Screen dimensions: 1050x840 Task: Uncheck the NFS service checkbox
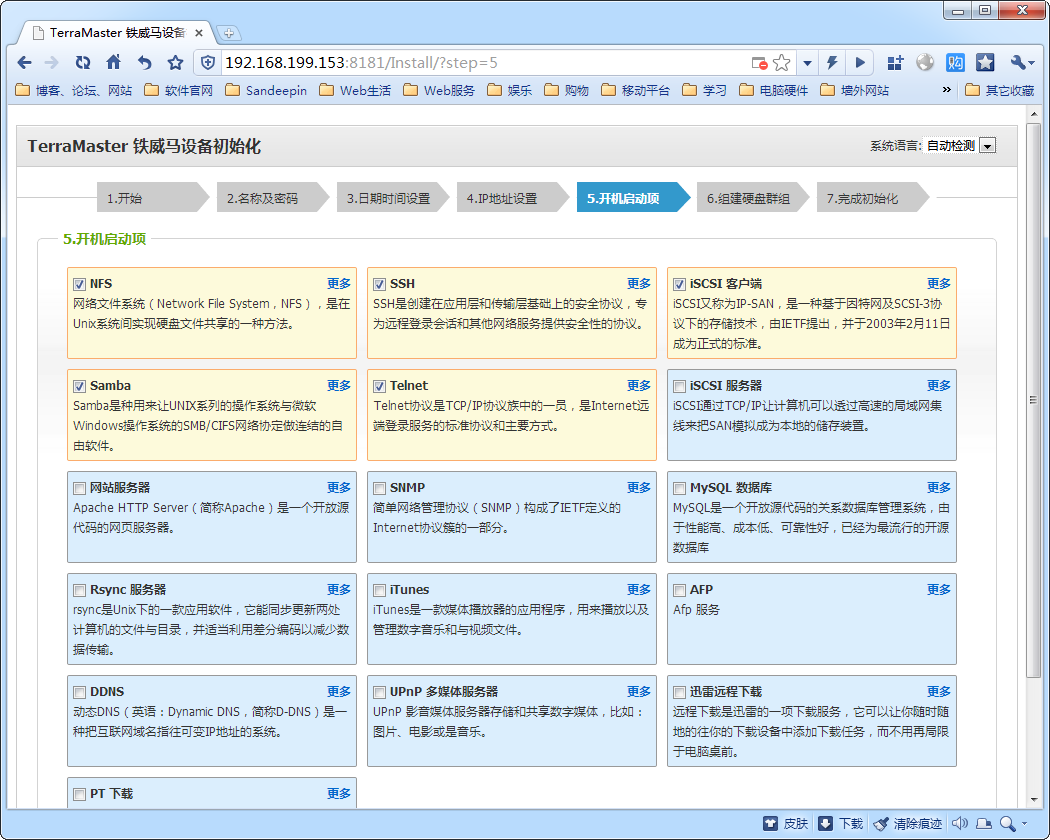click(80, 284)
